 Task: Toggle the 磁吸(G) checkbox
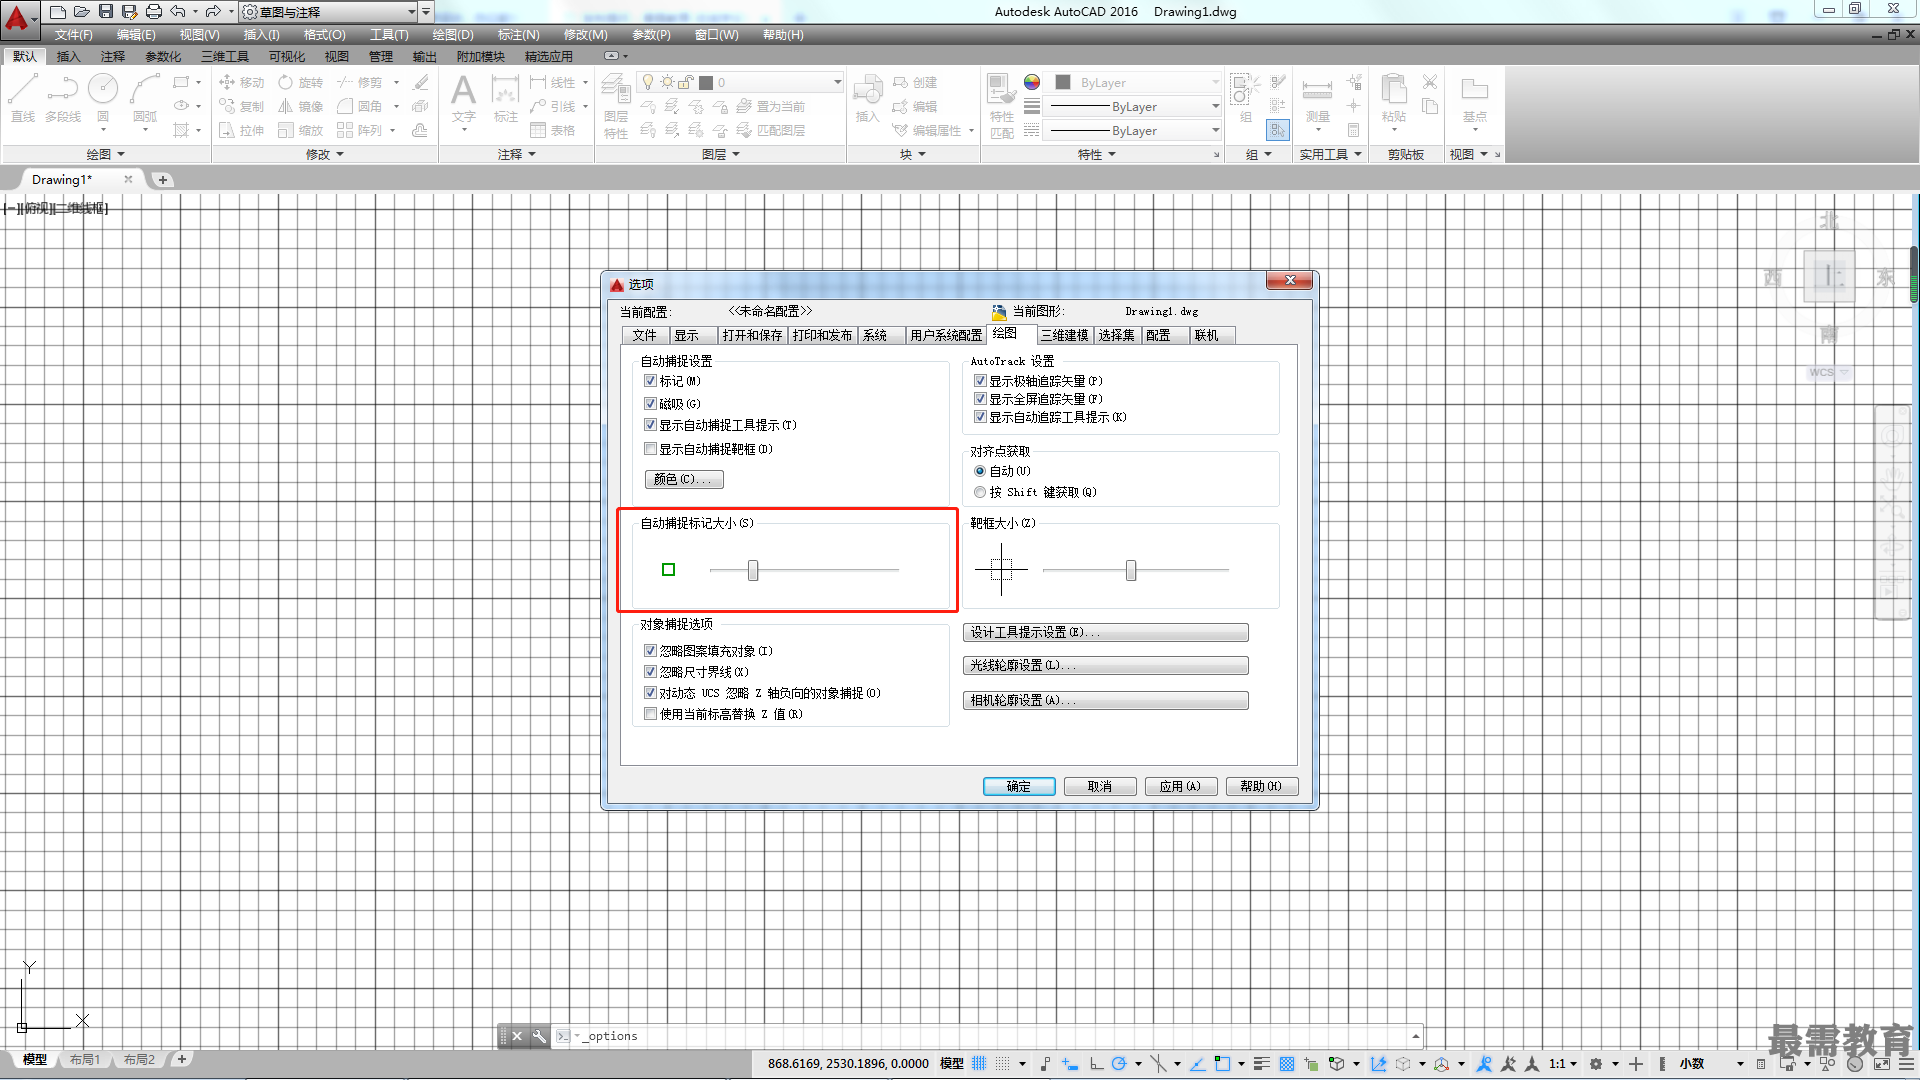650,404
